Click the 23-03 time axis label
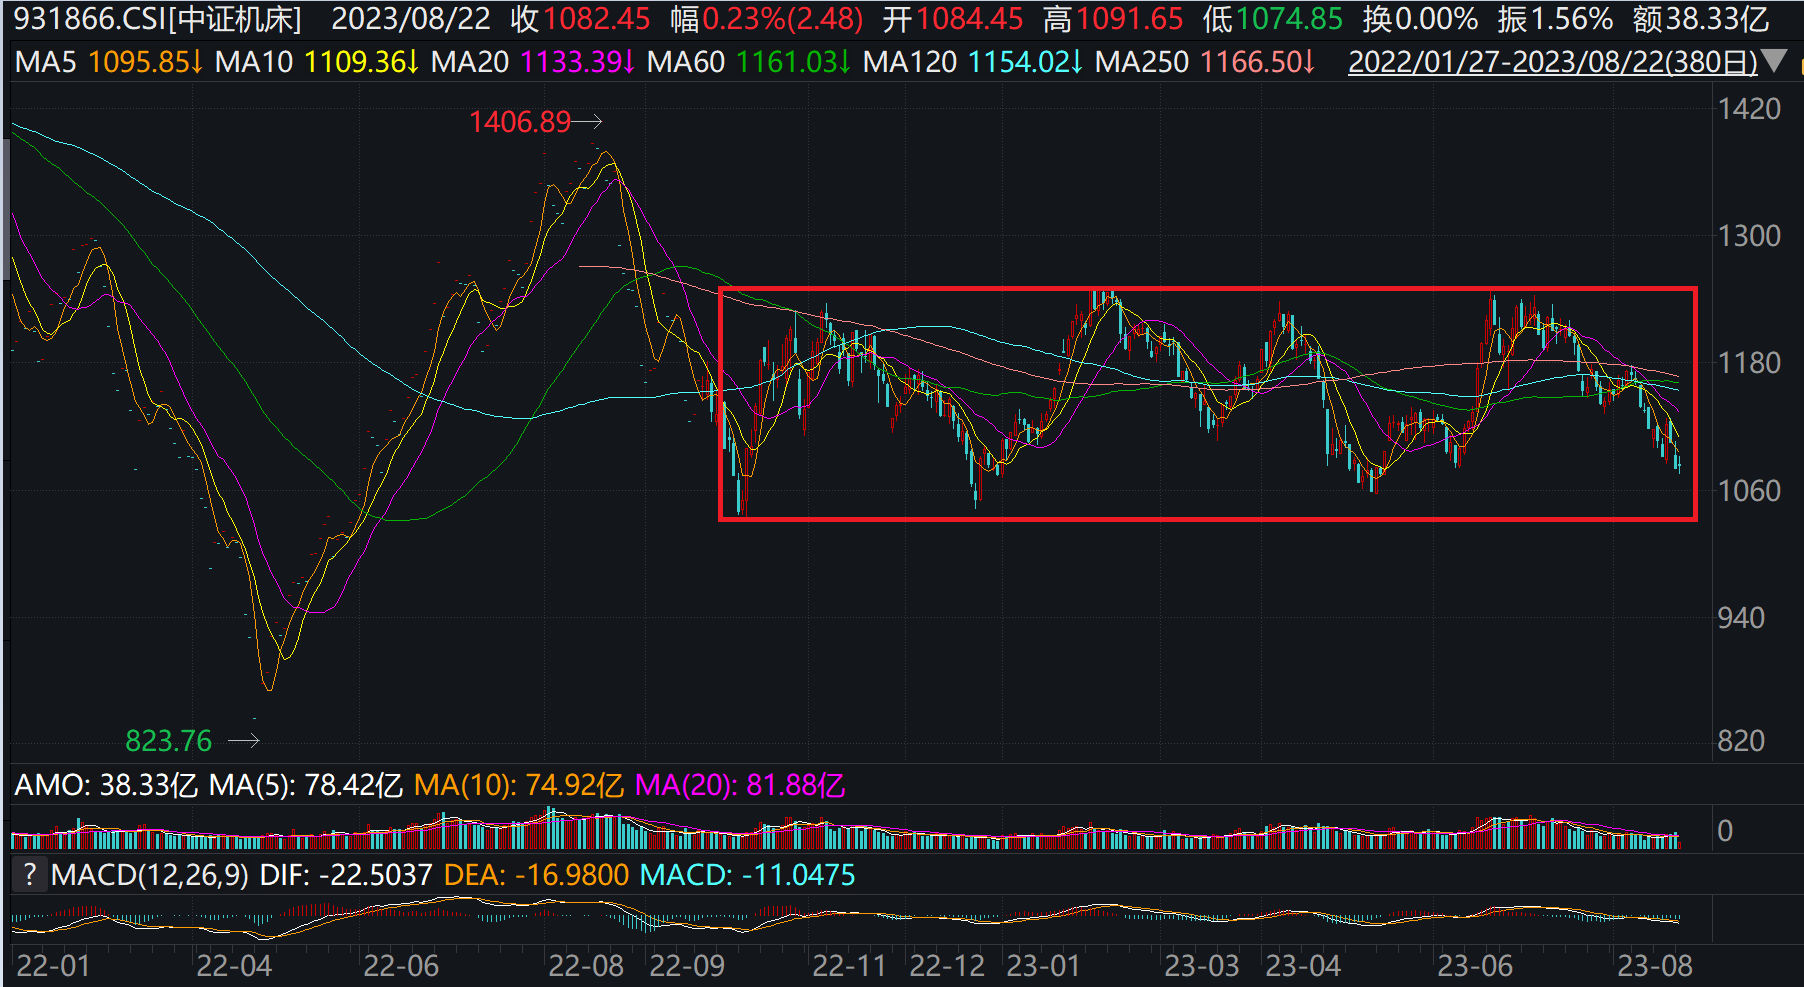Viewport: 1804px width, 987px height. click(1202, 966)
